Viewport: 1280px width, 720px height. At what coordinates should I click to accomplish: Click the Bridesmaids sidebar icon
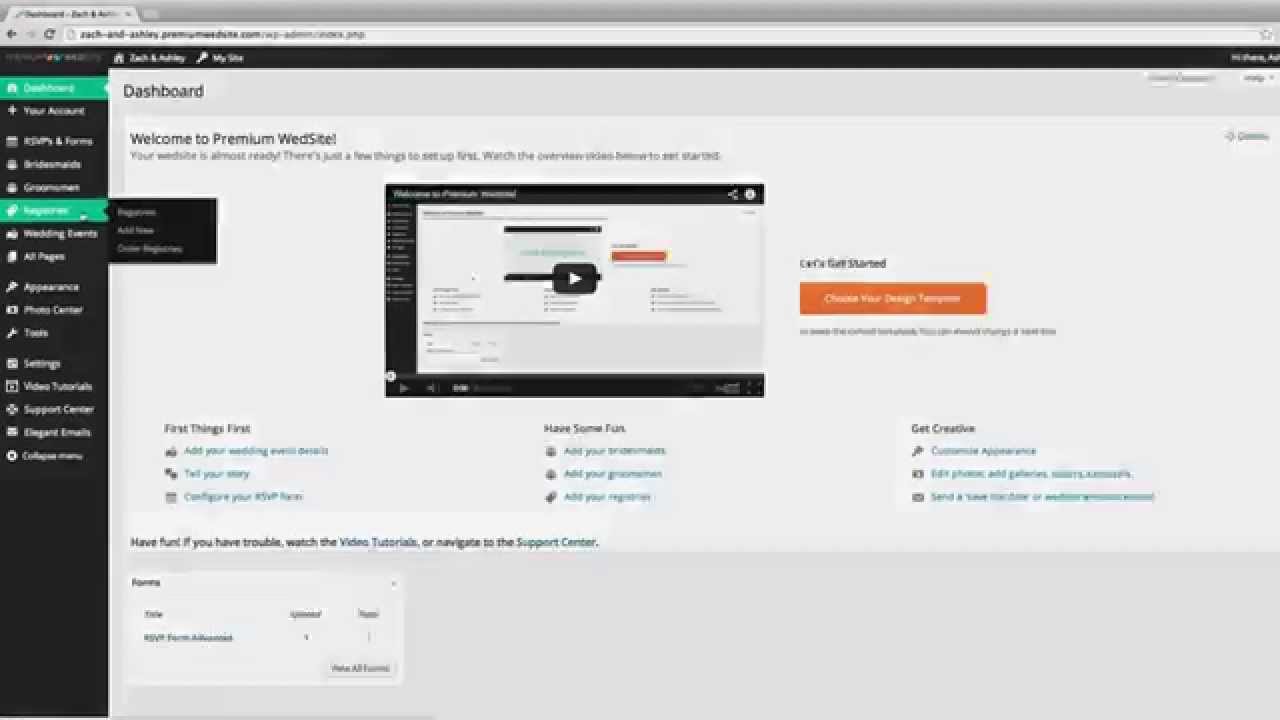12,164
